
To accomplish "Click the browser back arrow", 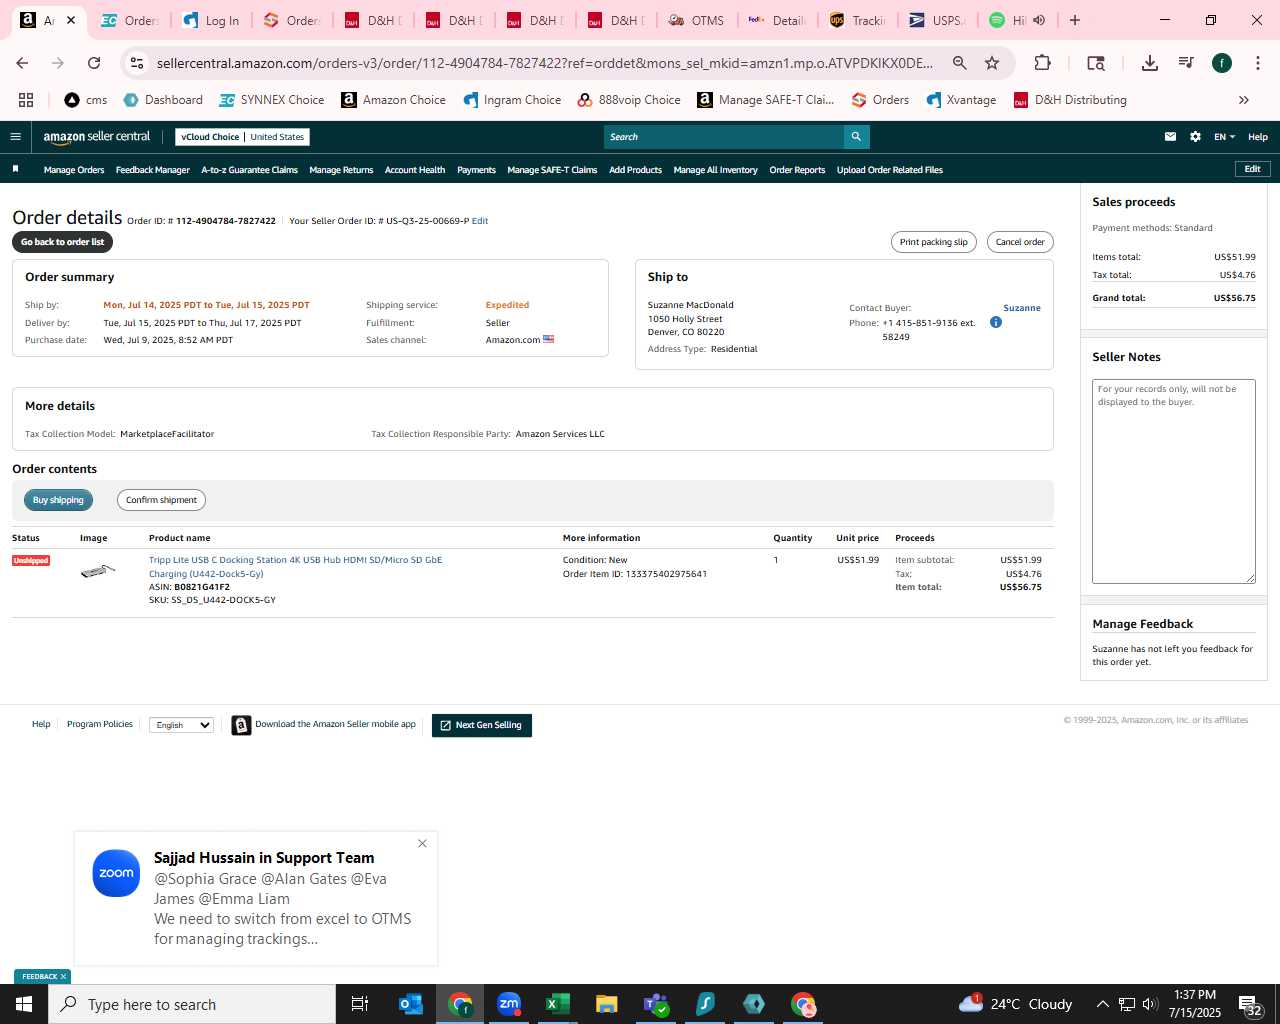I will [x=22, y=63].
